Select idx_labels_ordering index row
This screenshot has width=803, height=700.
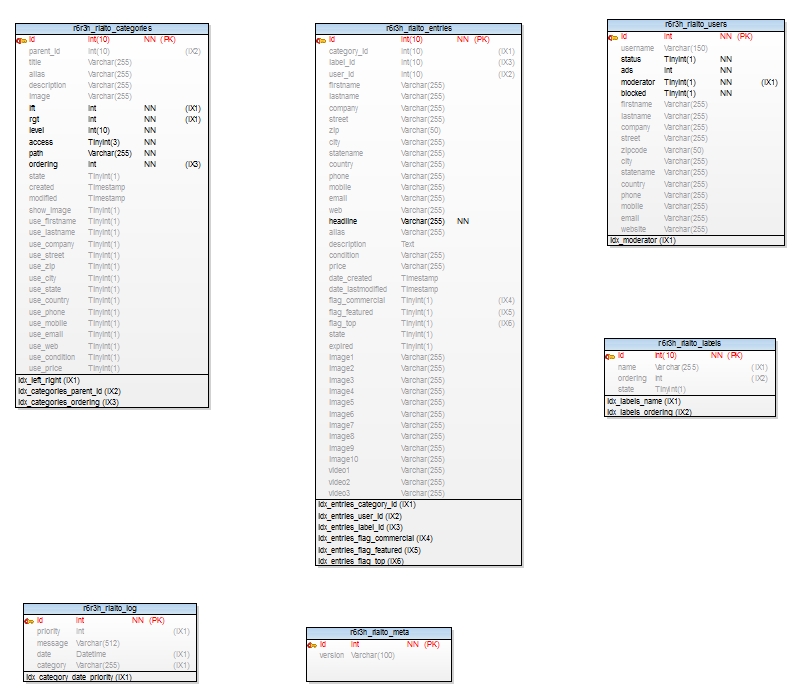coord(648,412)
